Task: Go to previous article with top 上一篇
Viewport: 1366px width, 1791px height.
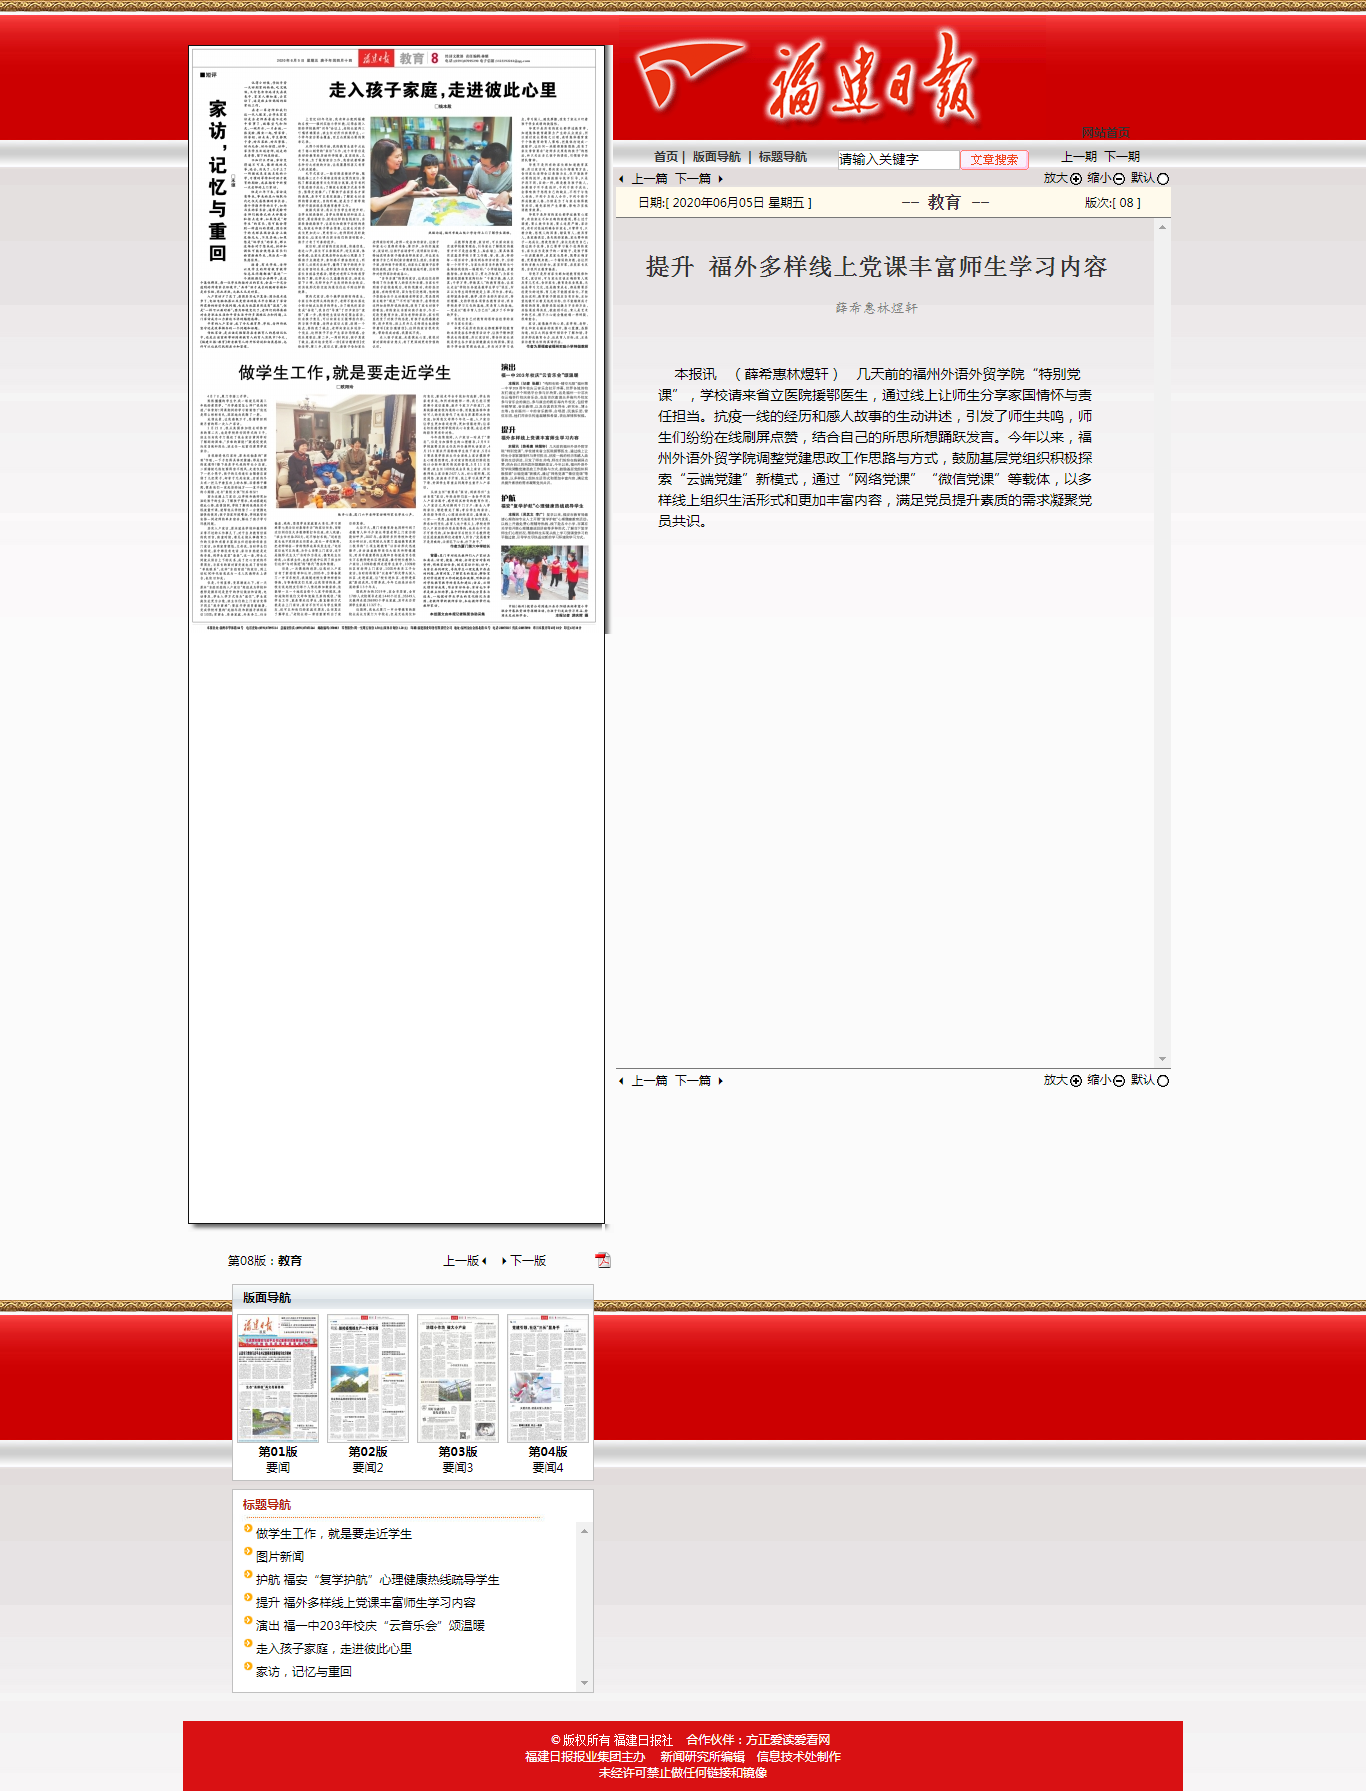Action: (x=648, y=179)
